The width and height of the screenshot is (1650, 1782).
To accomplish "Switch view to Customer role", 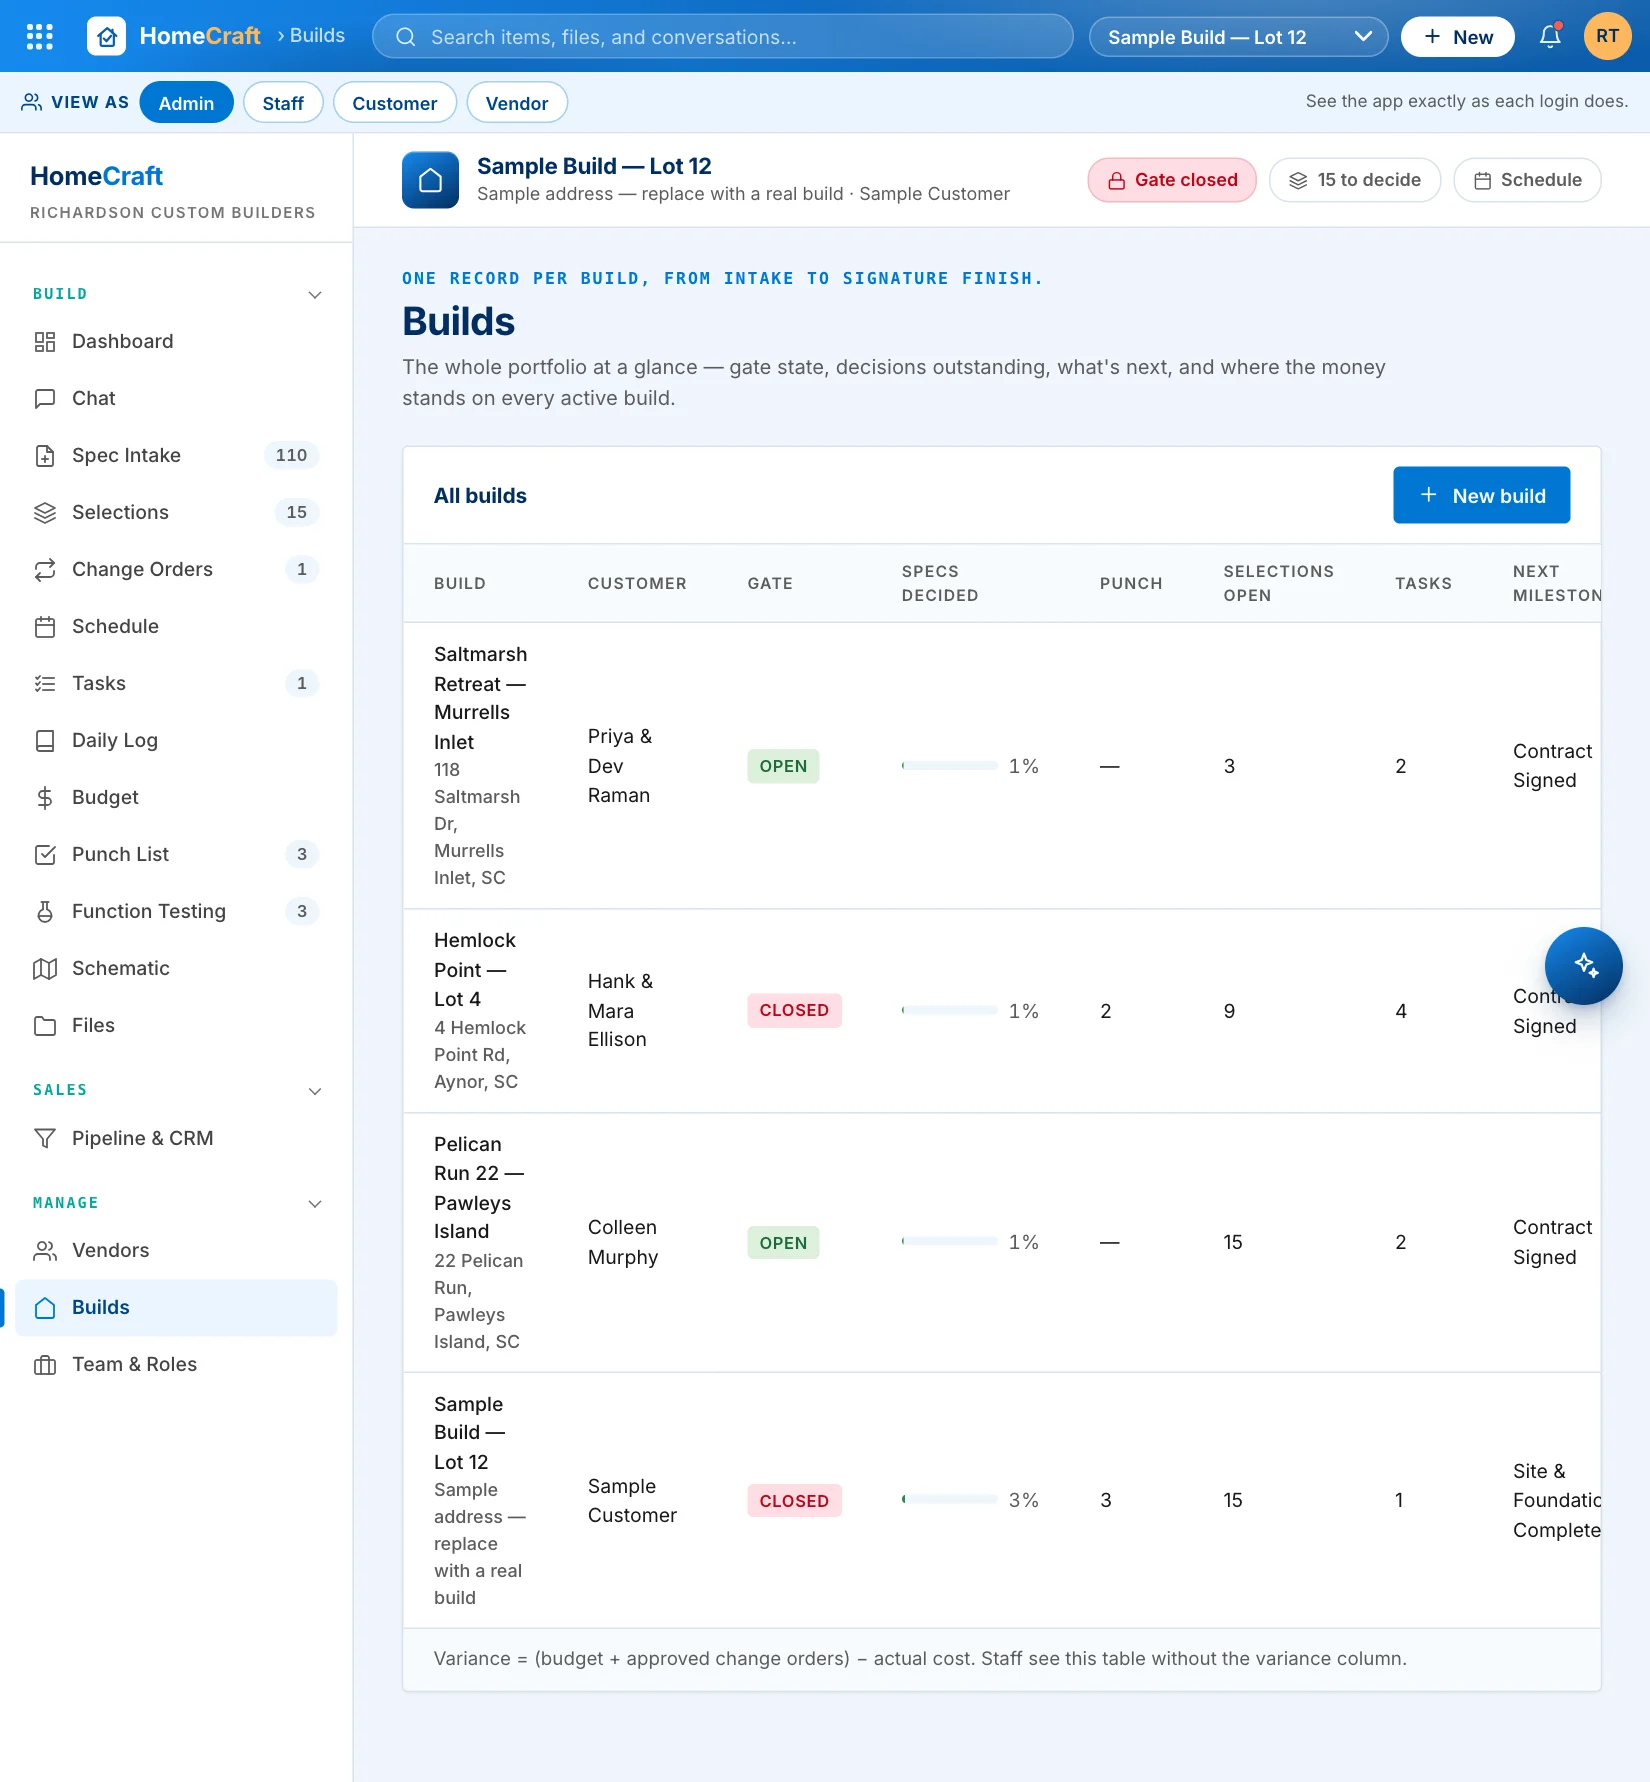I will point(395,103).
